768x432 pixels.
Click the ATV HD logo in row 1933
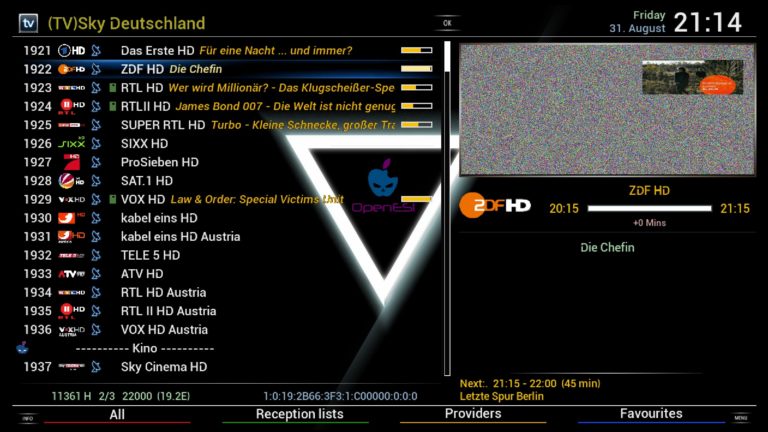click(x=72, y=274)
